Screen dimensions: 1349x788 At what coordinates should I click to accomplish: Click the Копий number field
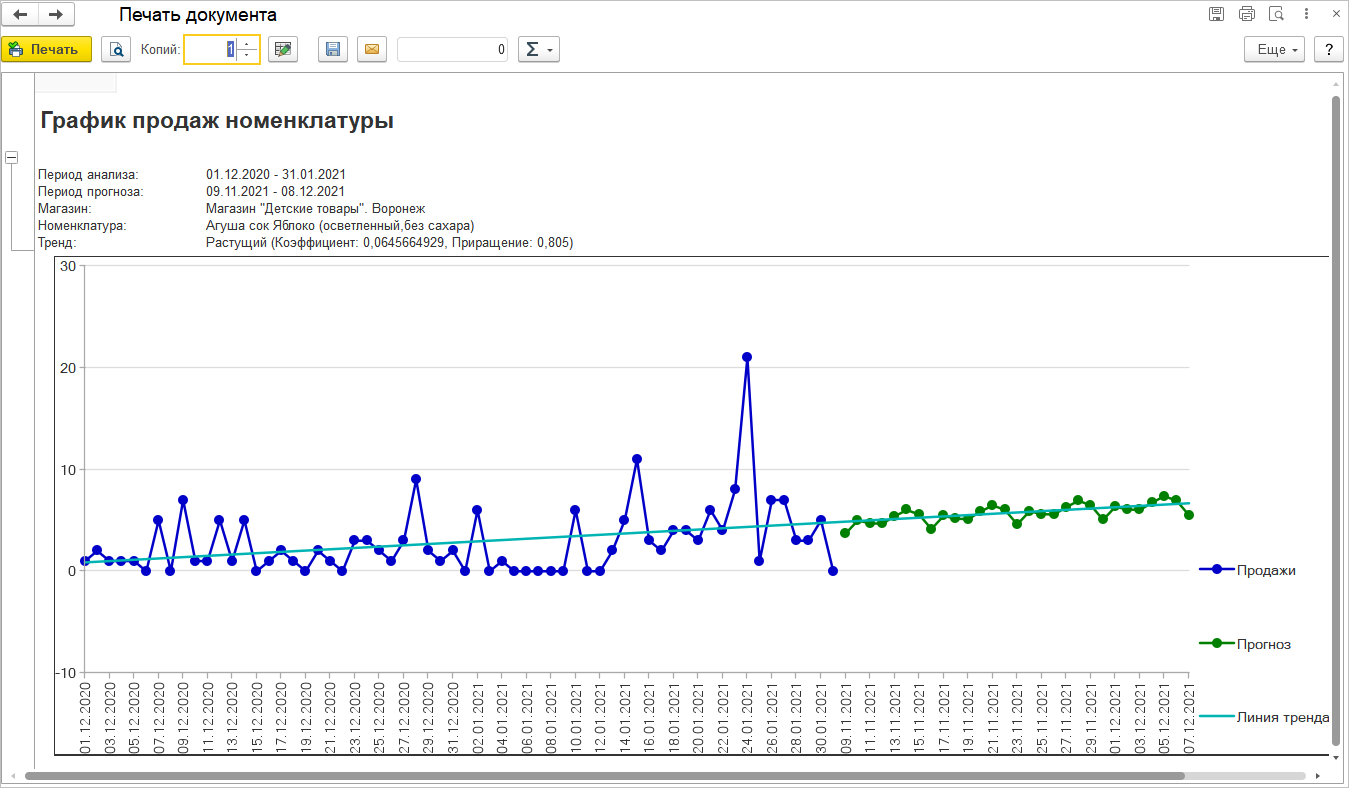(x=211, y=49)
